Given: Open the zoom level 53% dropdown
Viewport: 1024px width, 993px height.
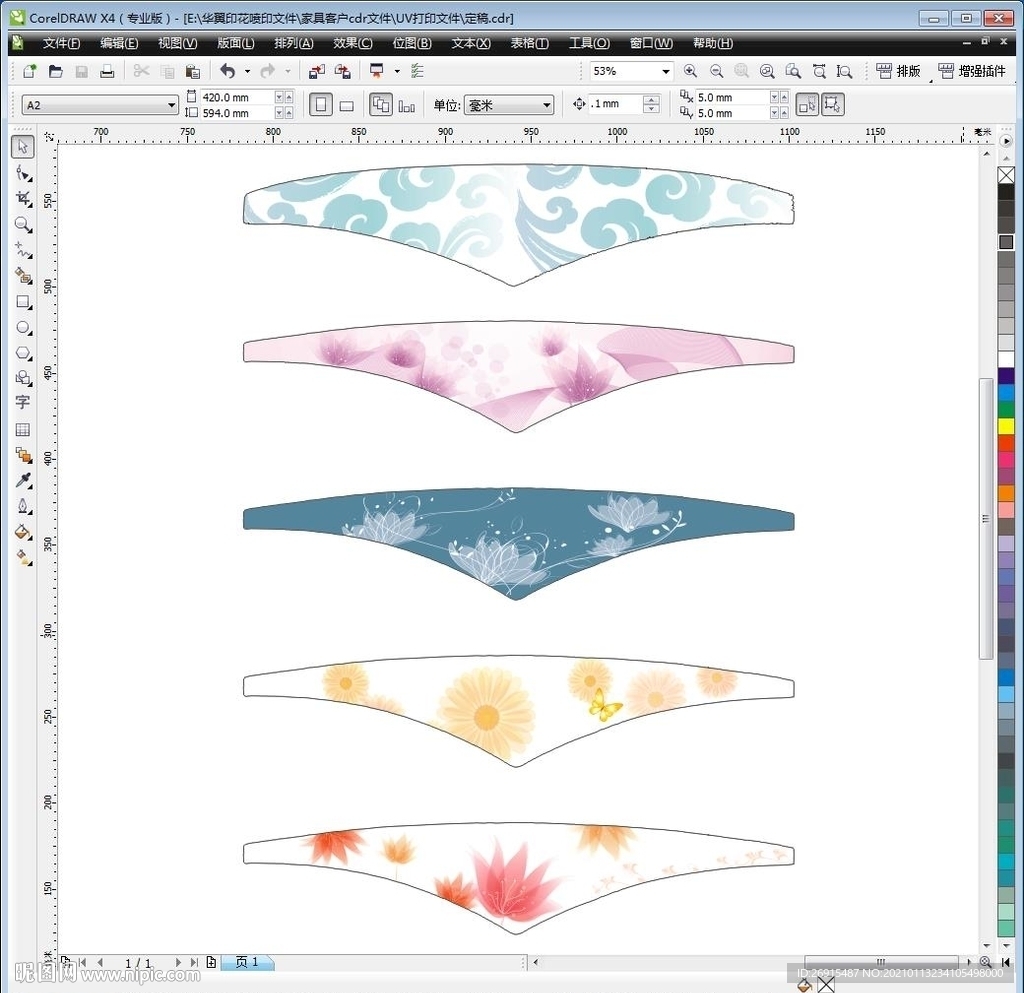Looking at the screenshot, I should [665, 71].
